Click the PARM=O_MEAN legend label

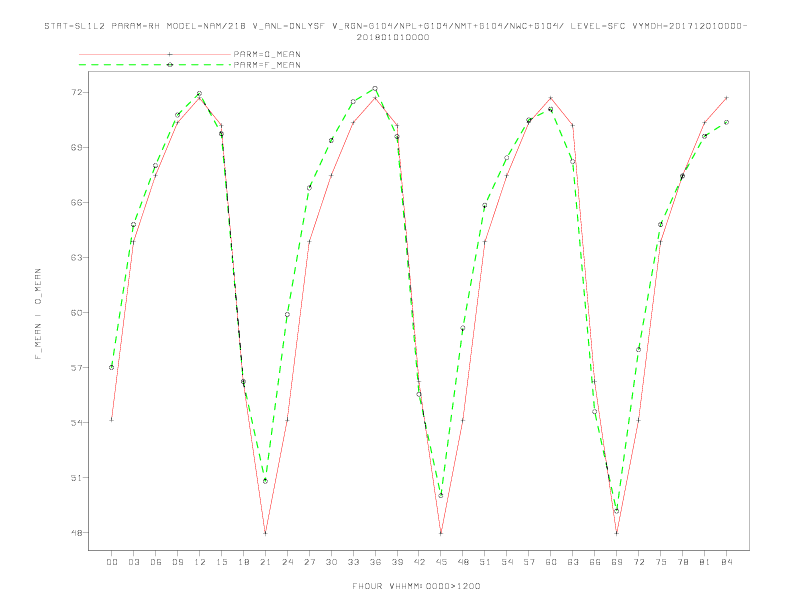pyautogui.click(x=267, y=54)
